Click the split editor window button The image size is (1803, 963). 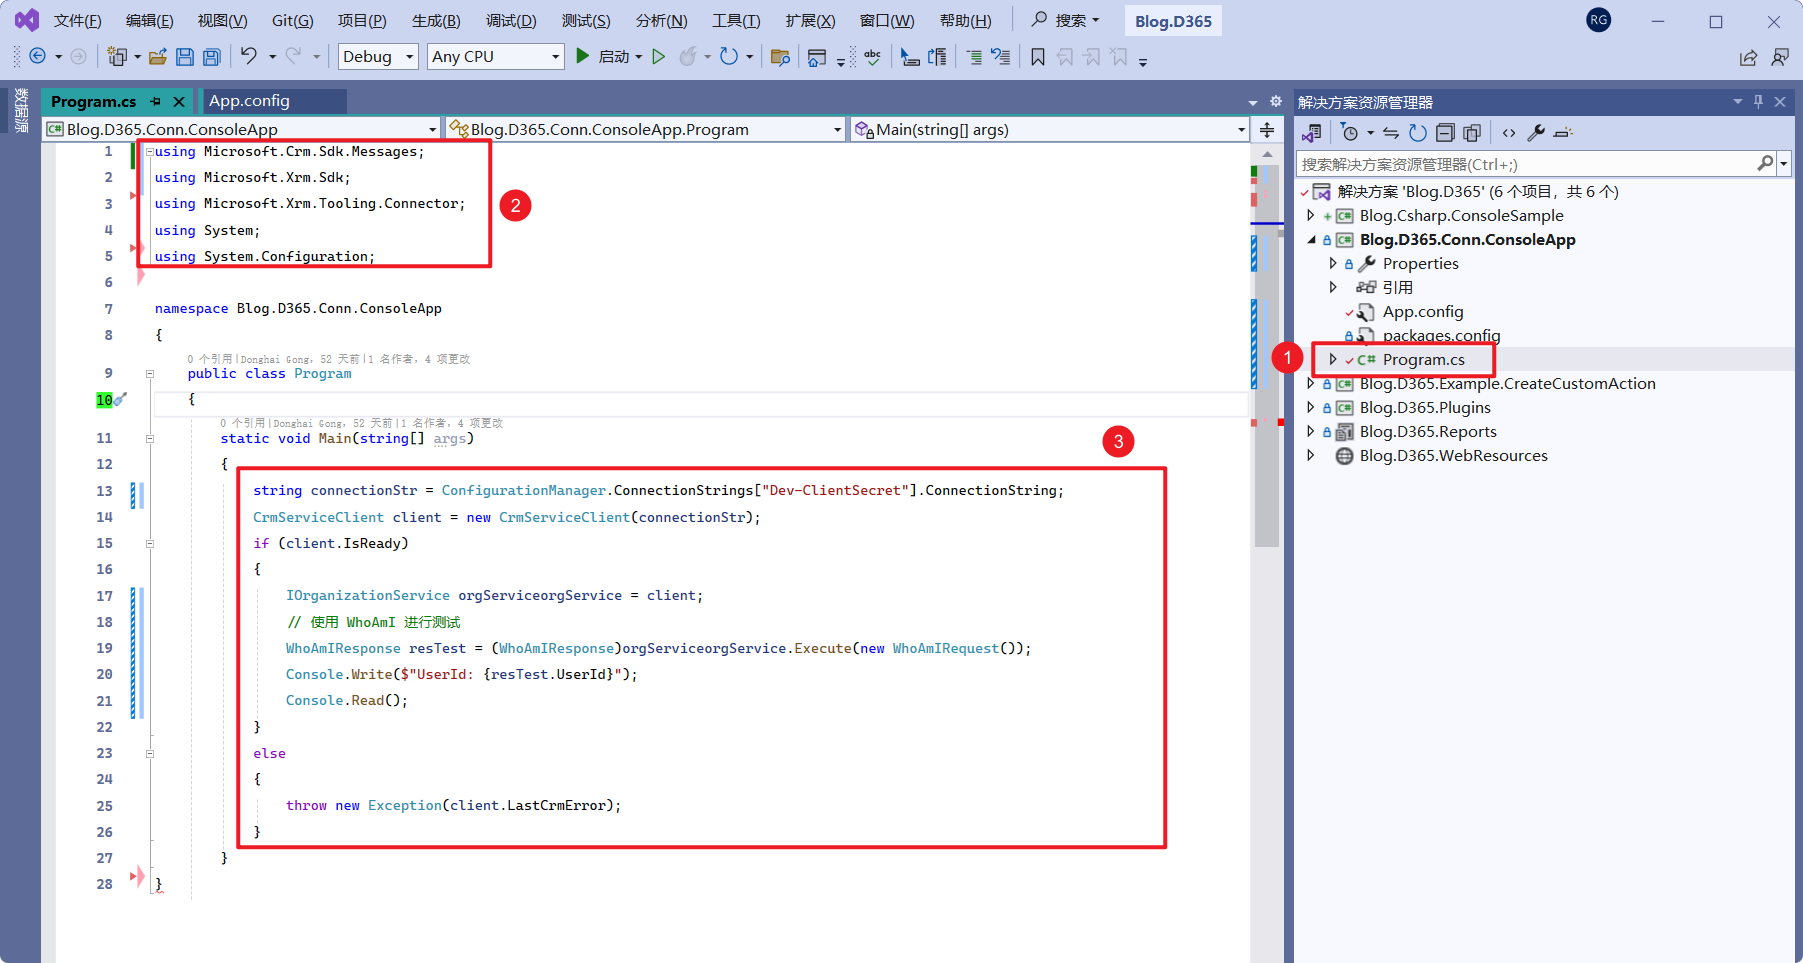tap(1267, 130)
